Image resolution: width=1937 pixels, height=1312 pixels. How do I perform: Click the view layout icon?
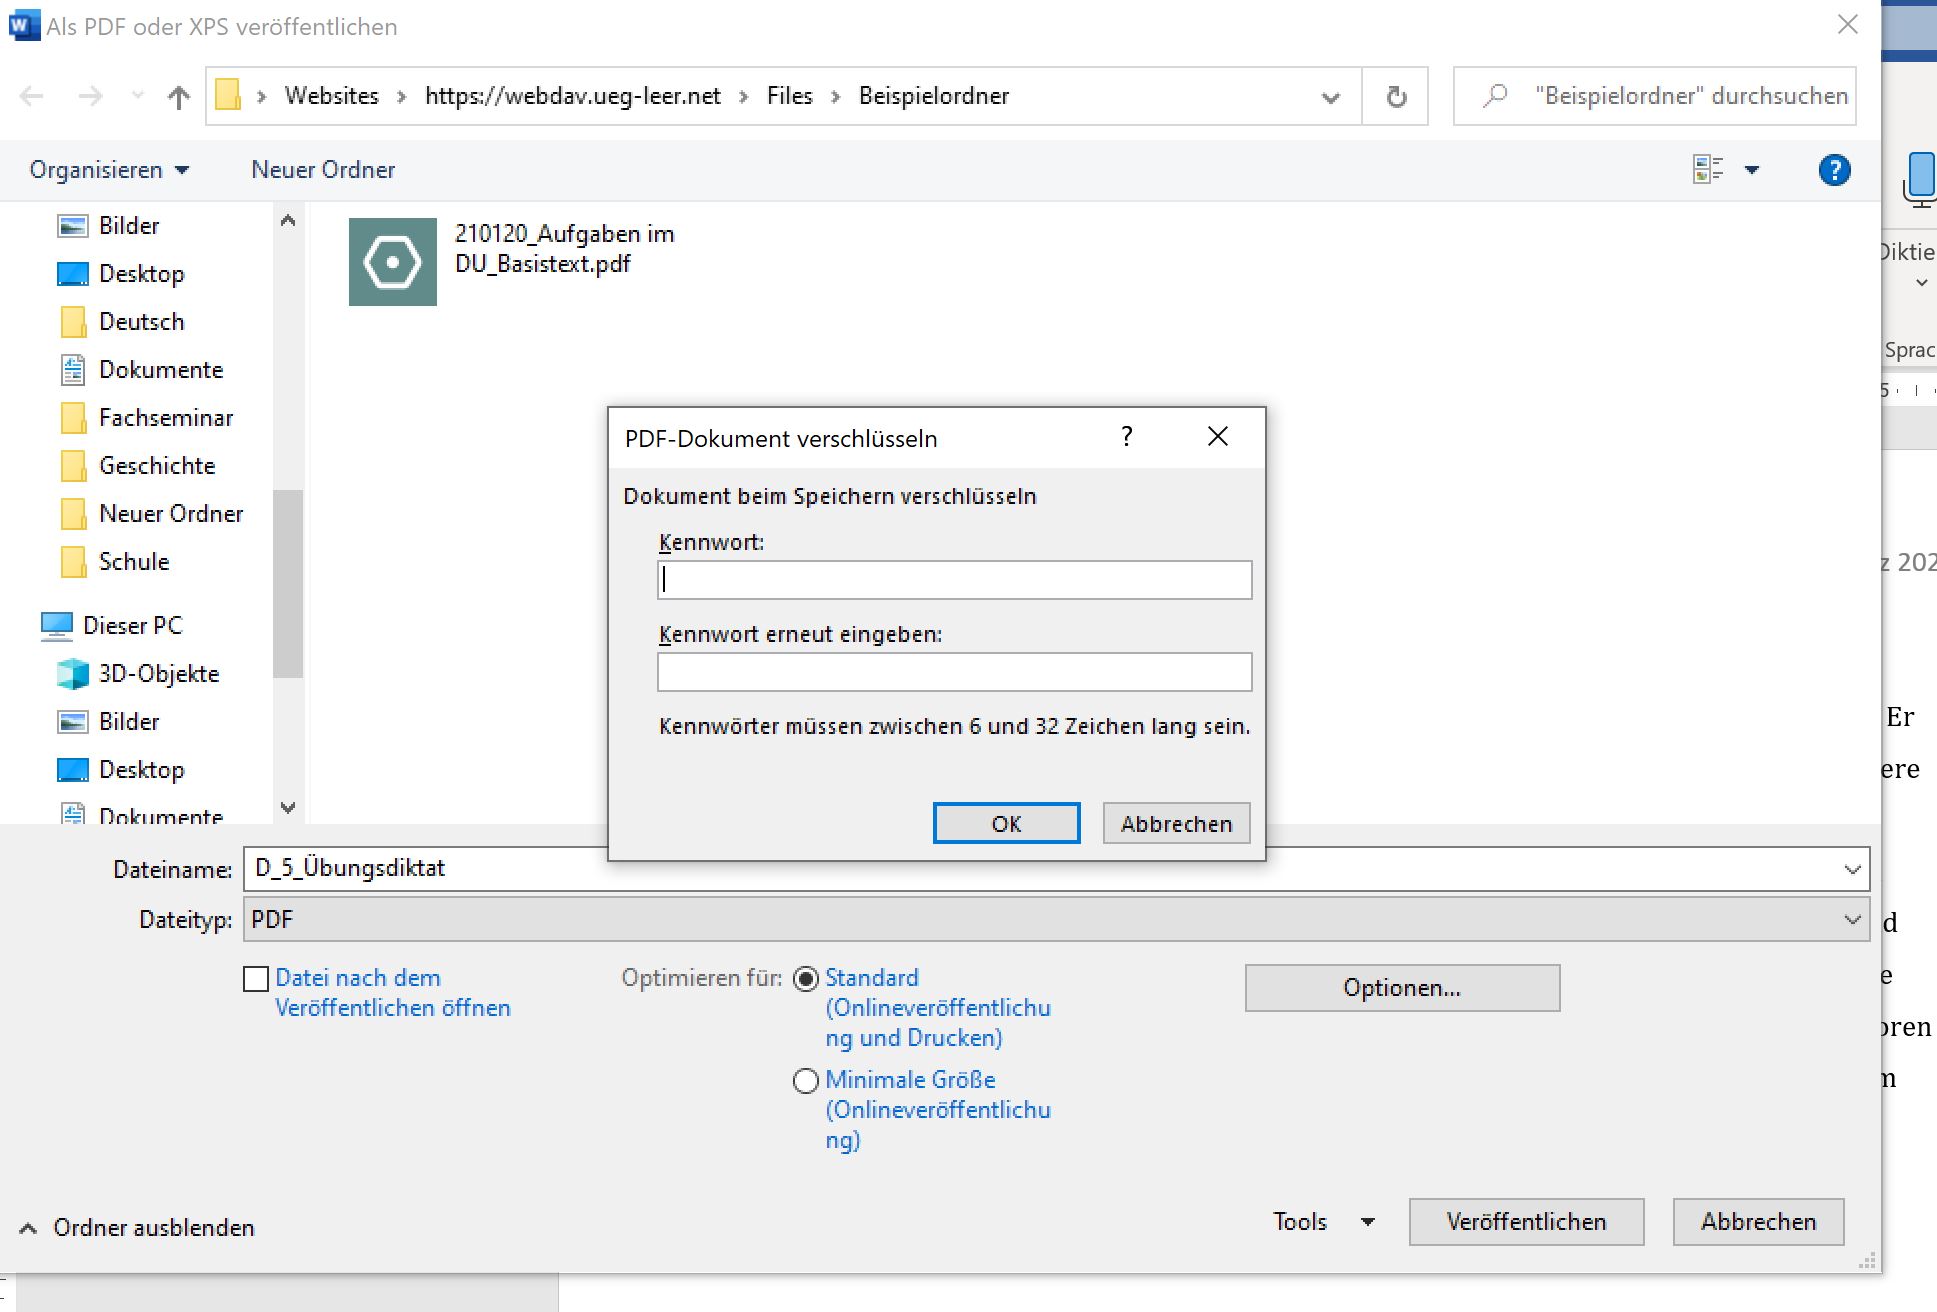(1708, 170)
